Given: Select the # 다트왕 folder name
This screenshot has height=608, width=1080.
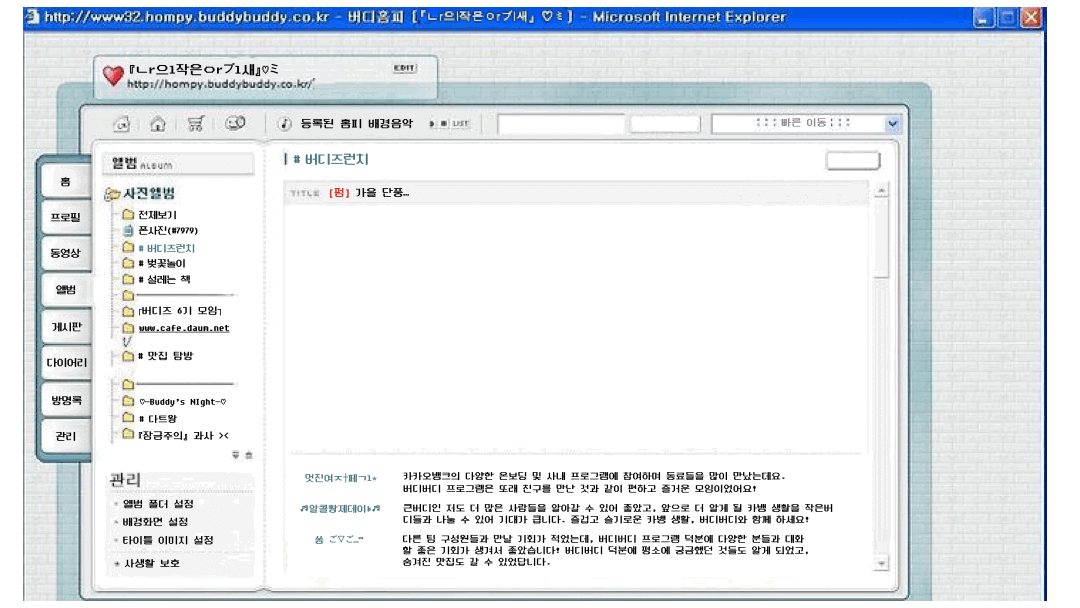Looking at the screenshot, I should coord(158,419).
